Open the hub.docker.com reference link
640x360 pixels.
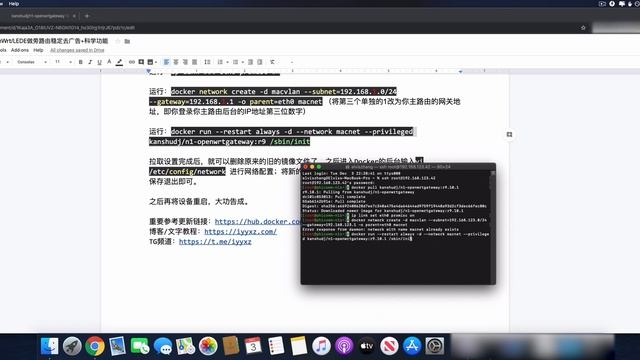click(258, 222)
